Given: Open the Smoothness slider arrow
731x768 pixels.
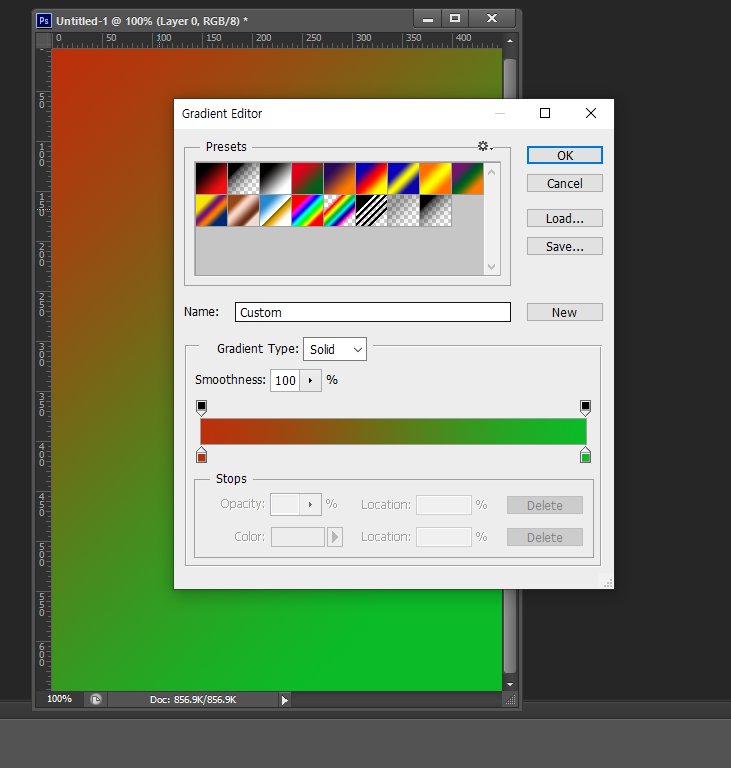Looking at the screenshot, I should point(311,381).
